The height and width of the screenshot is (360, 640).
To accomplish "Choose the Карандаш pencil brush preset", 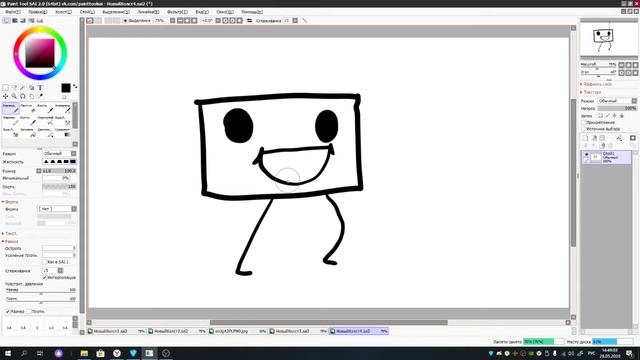I will (x=11, y=108).
